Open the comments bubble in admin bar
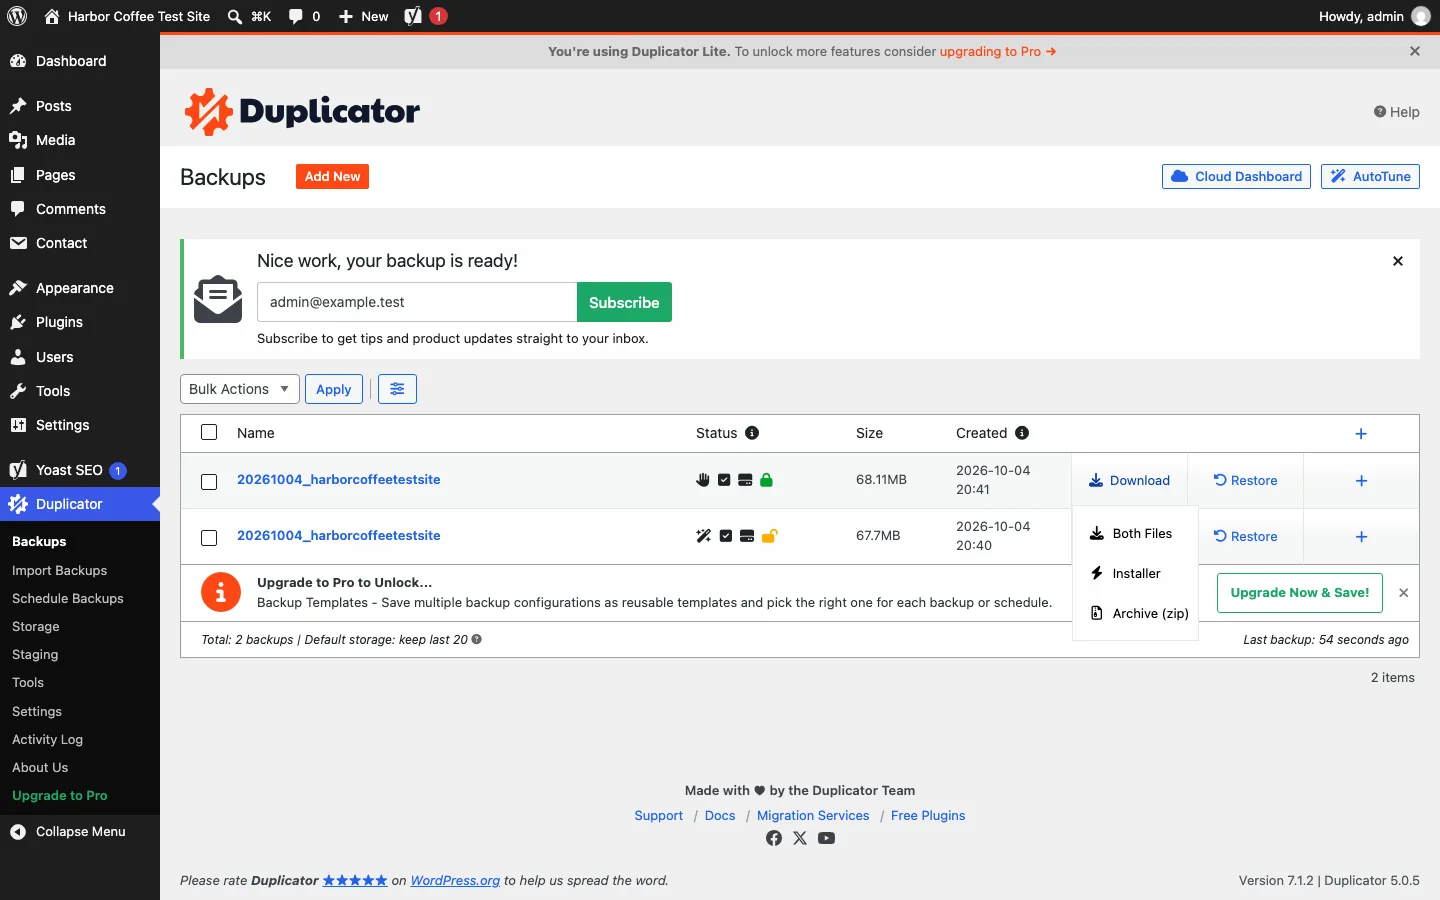Image resolution: width=1440 pixels, height=900 pixels. (x=296, y=16)
